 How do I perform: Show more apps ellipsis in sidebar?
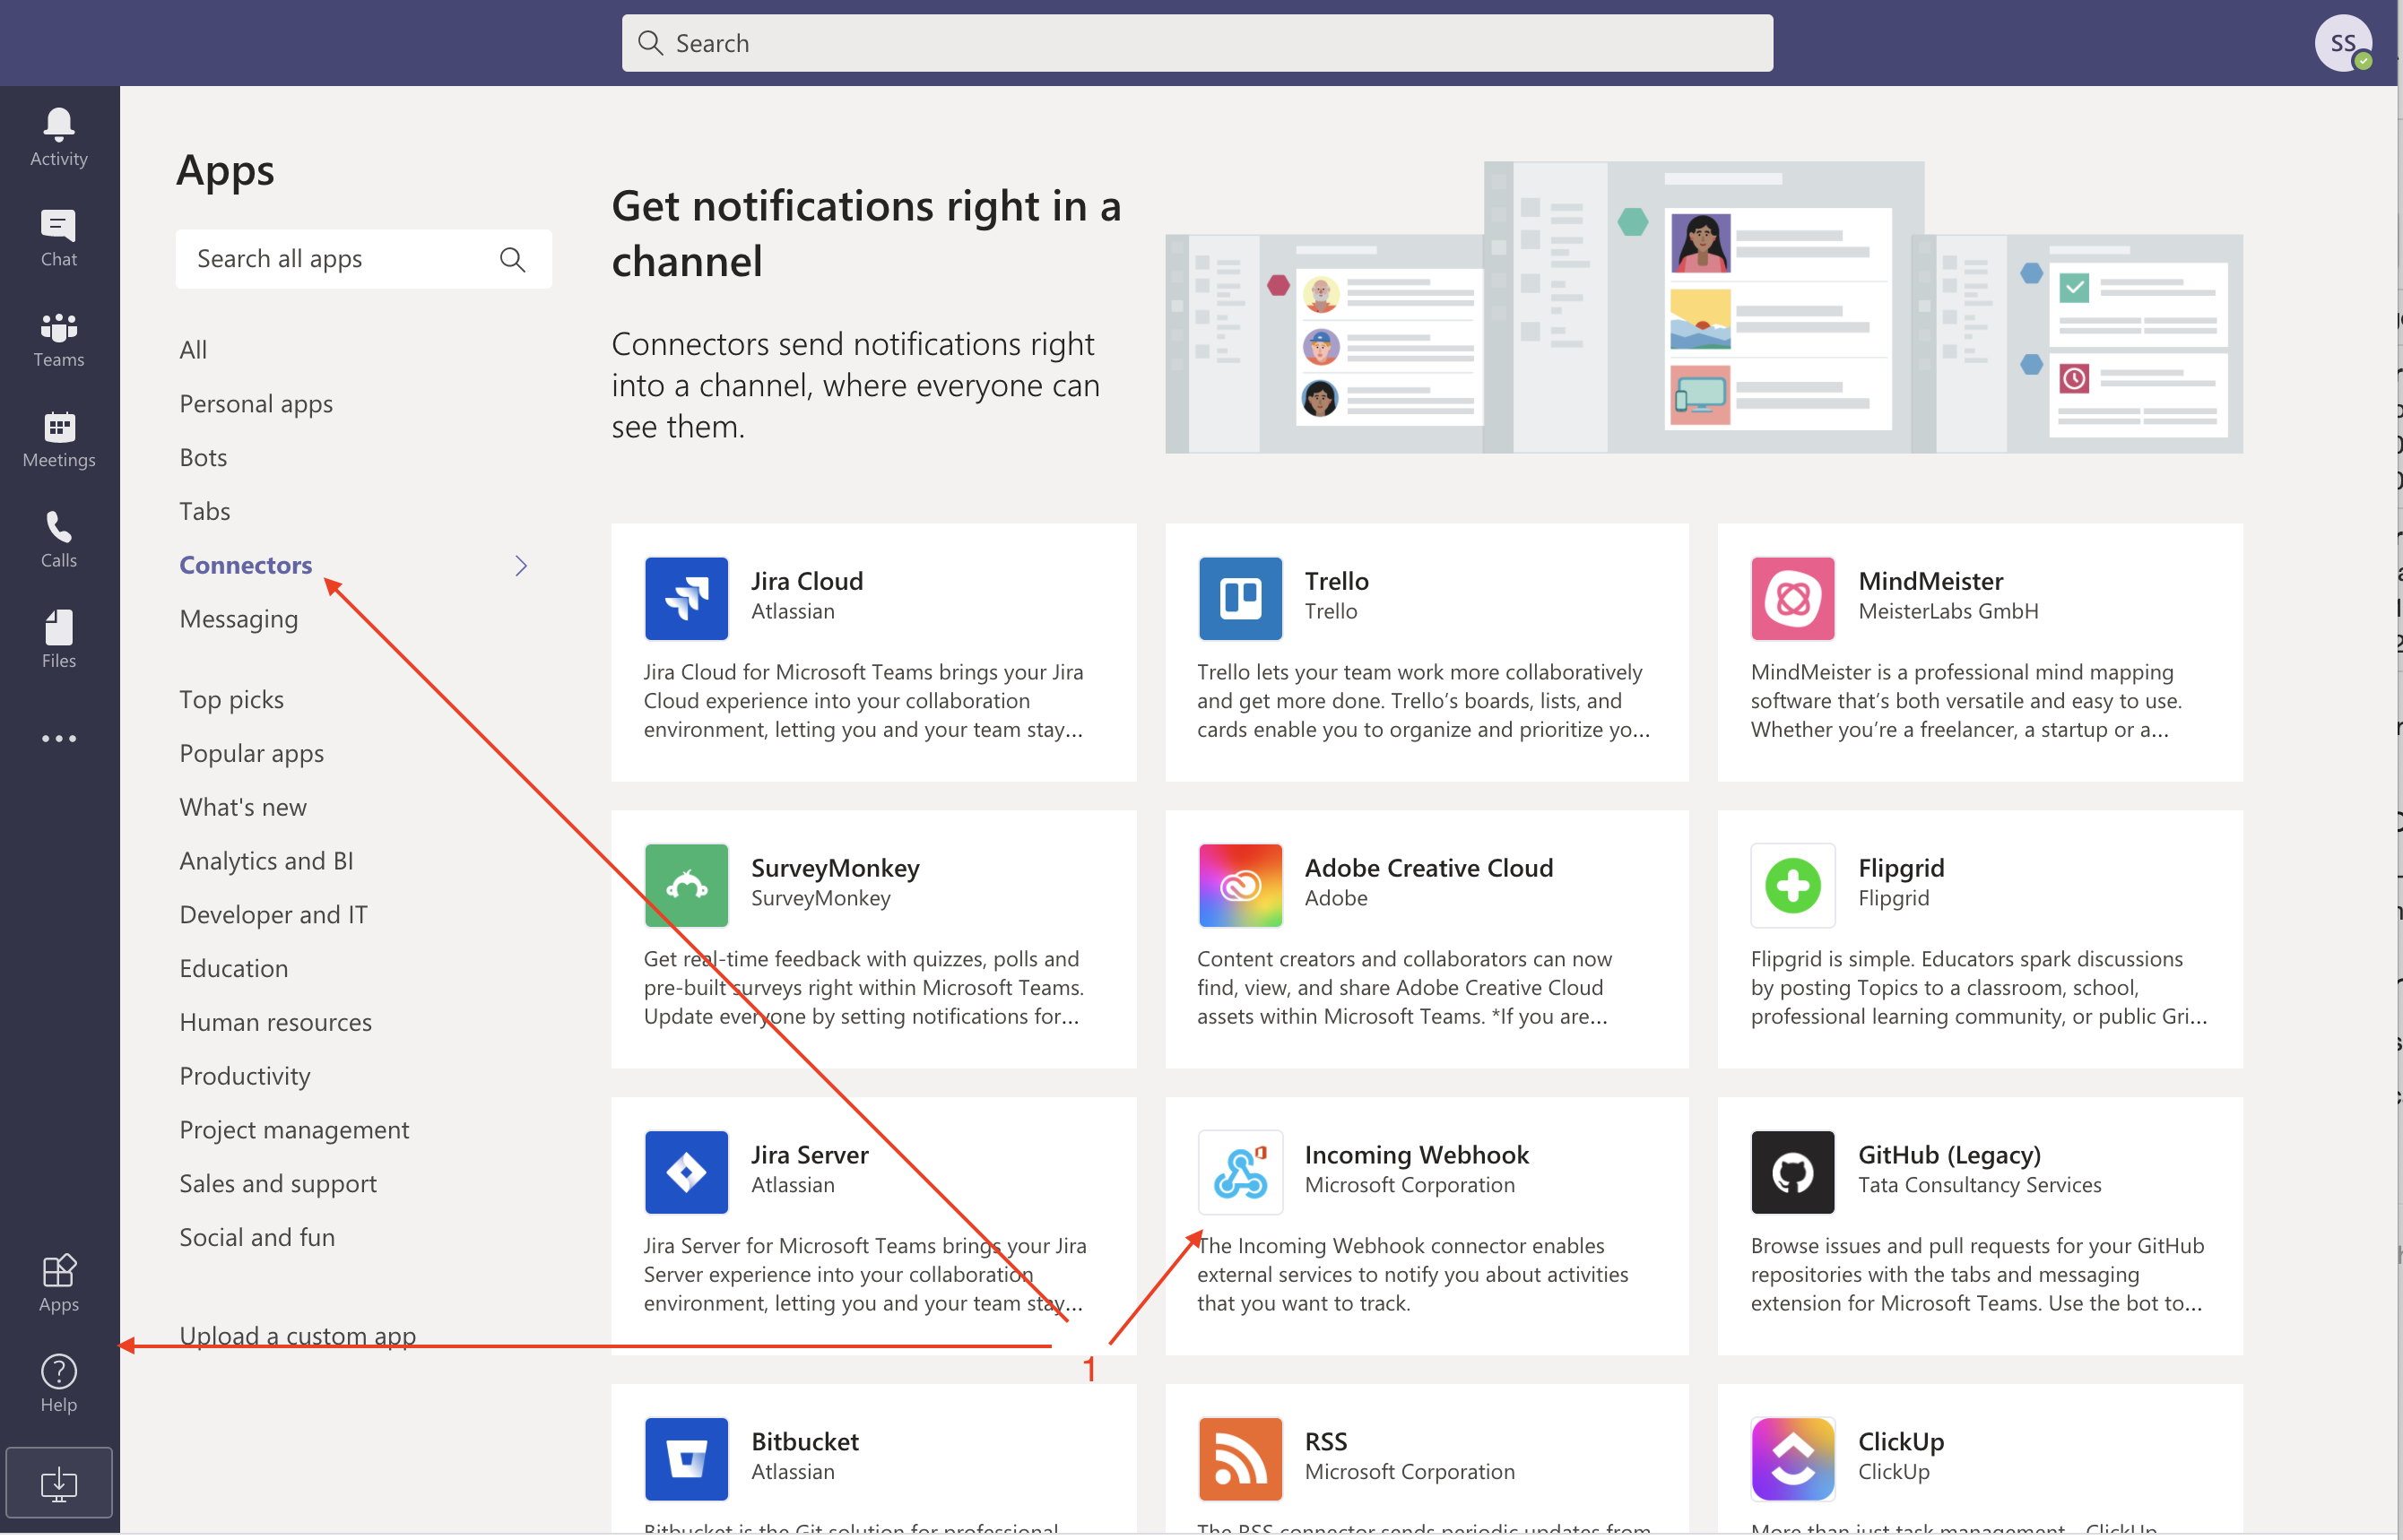pyautogui.click(x=59, y=738)
